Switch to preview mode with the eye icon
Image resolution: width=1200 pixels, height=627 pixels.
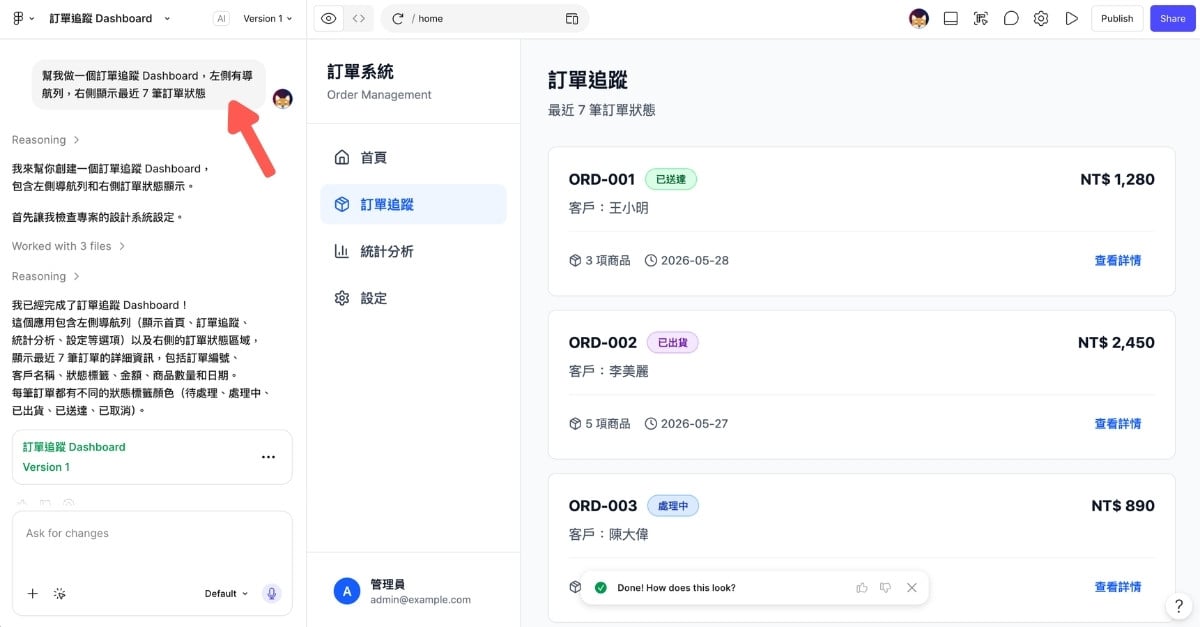click(x=329, y=18)
